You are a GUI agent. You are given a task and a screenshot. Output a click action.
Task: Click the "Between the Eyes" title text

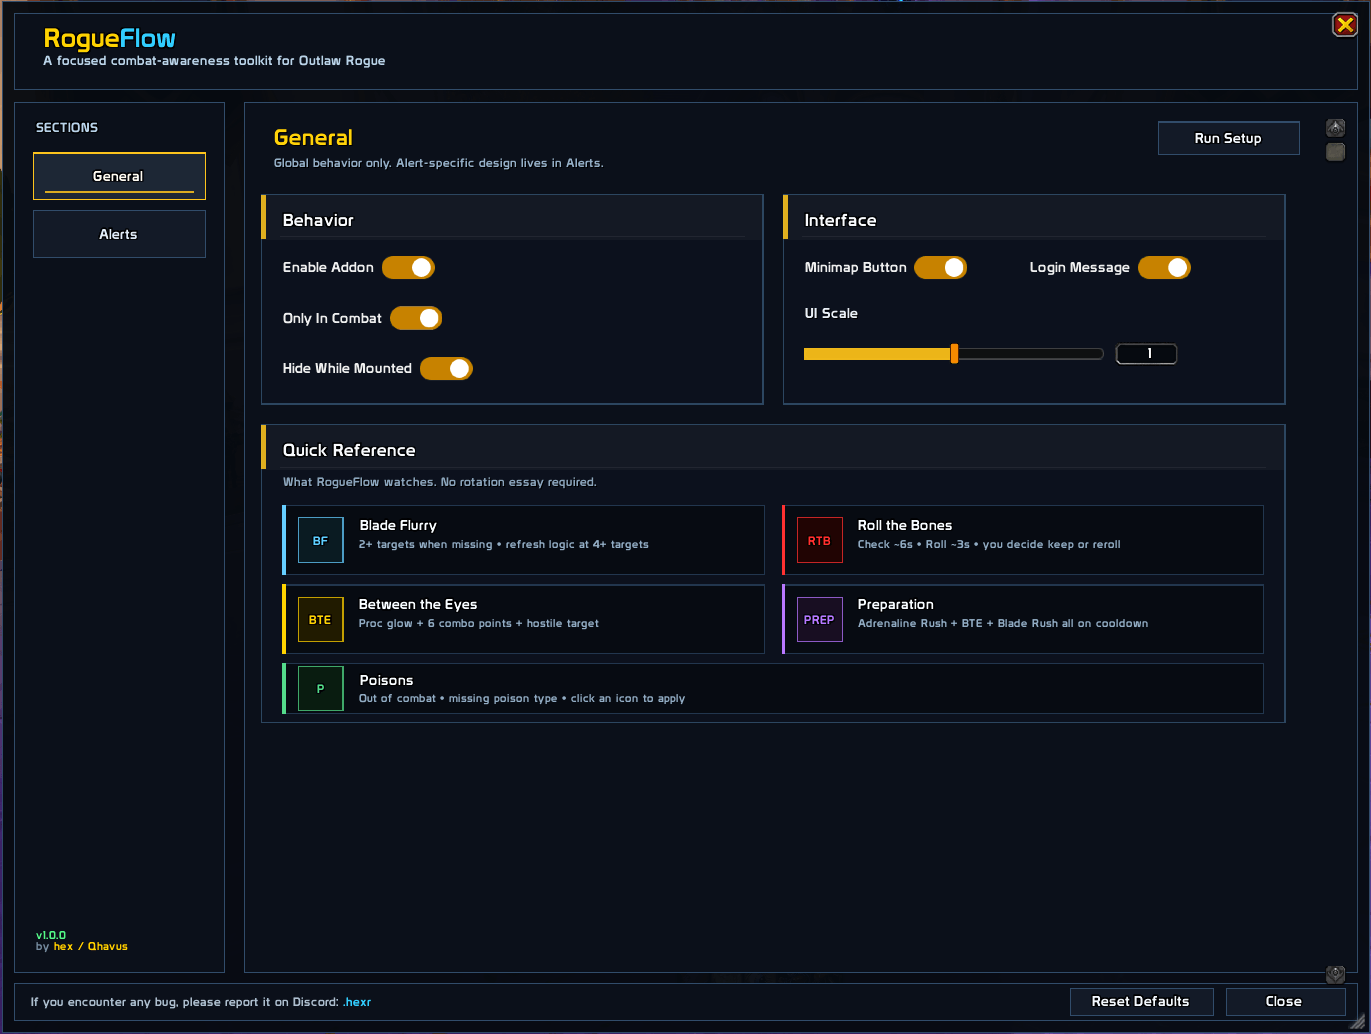tap(418, 604)
